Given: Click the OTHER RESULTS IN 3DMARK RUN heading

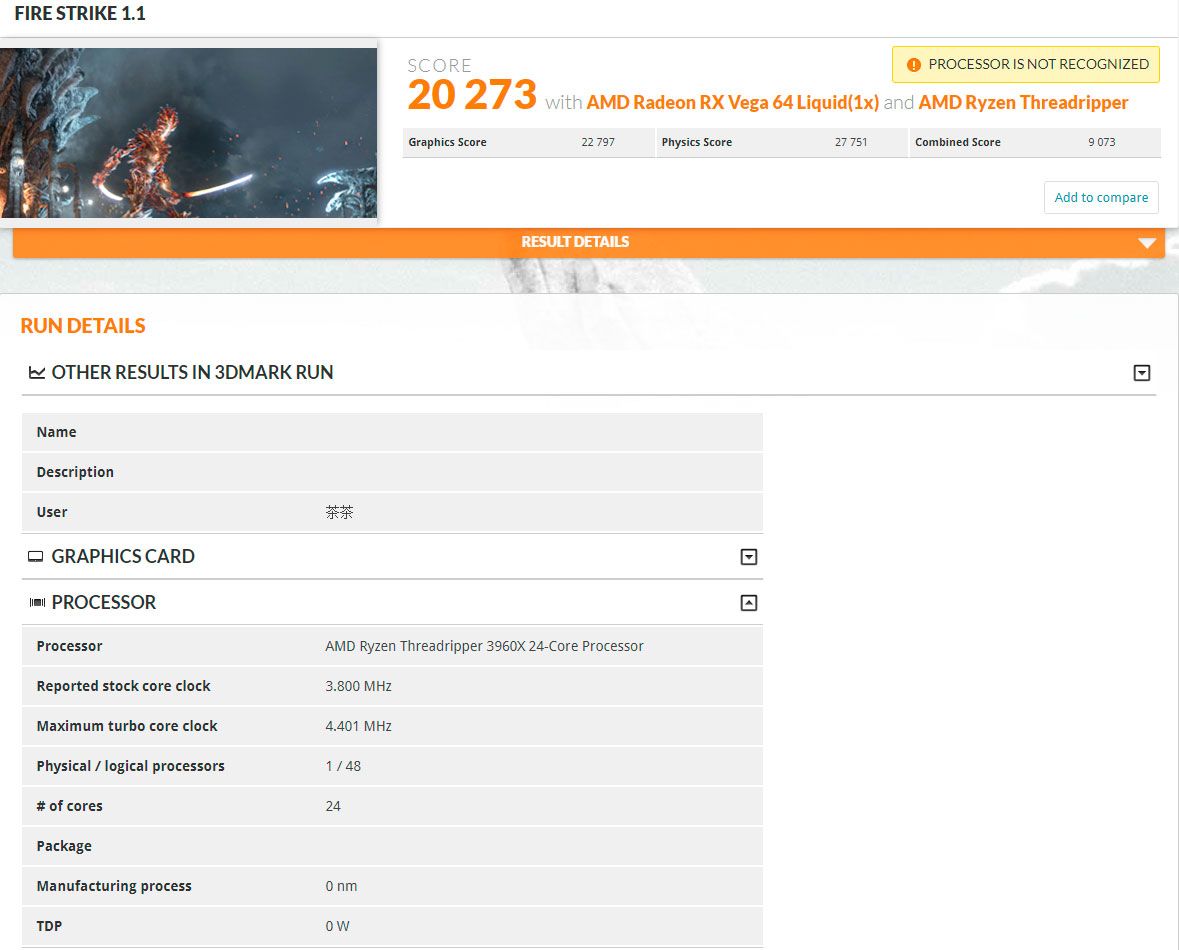Looking at the screenshot, I should click(192, 372).
